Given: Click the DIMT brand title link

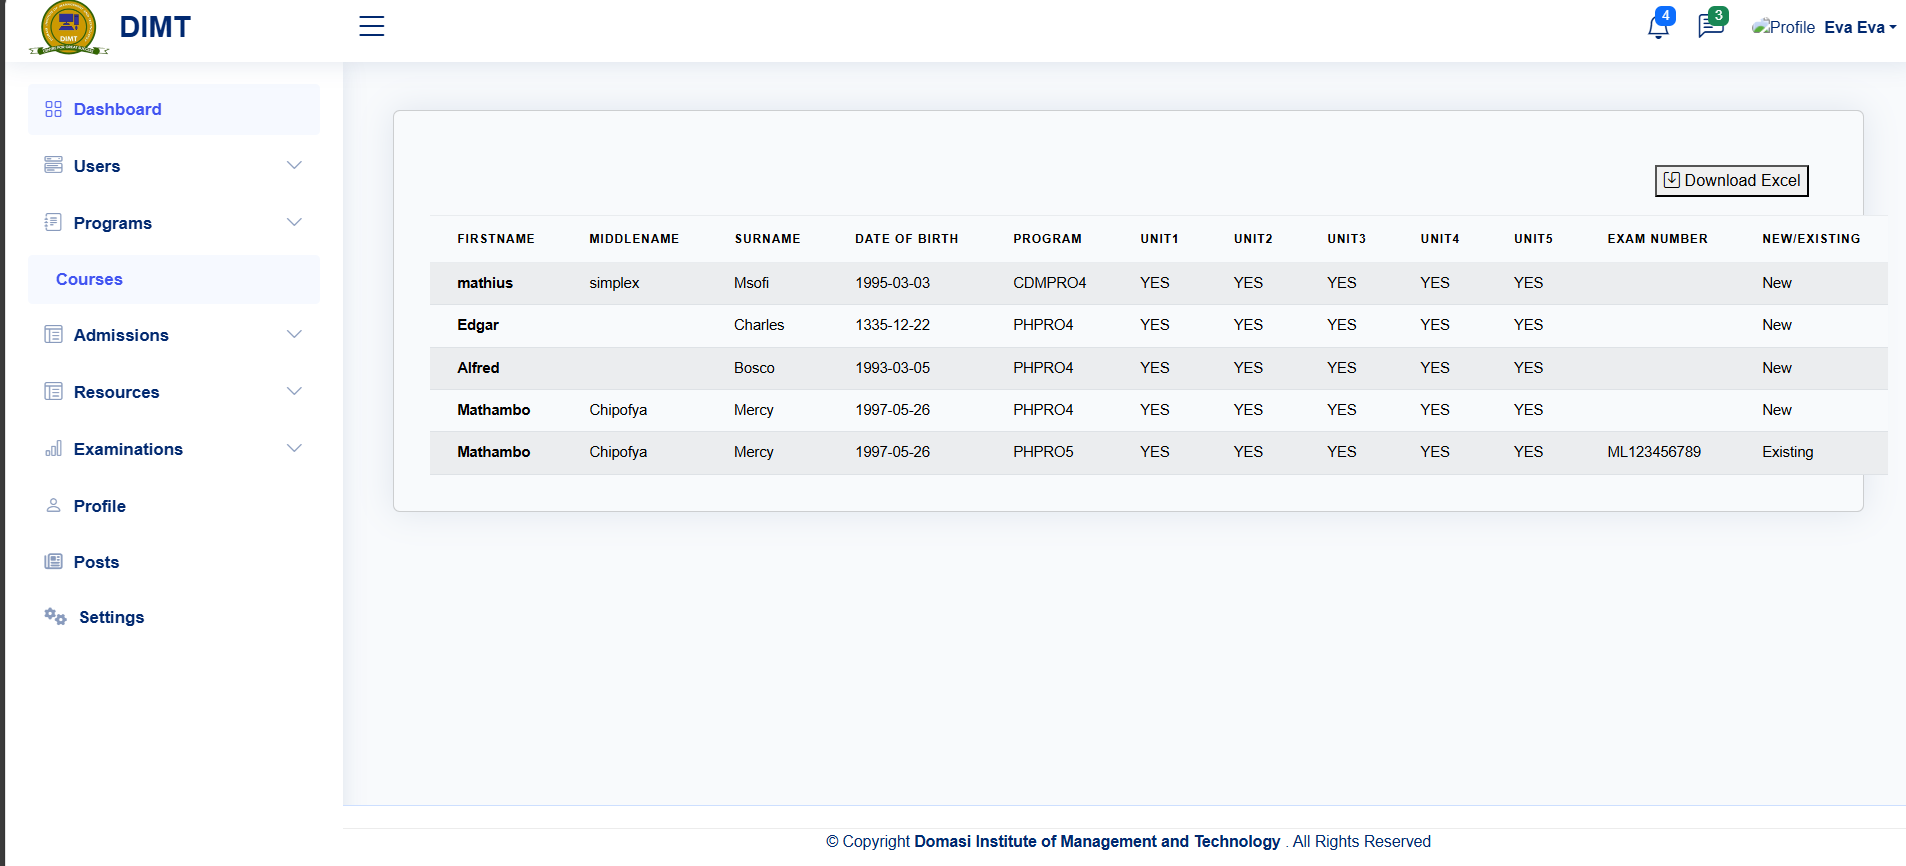Looking at the screenshot, I should tap(155, 27).
